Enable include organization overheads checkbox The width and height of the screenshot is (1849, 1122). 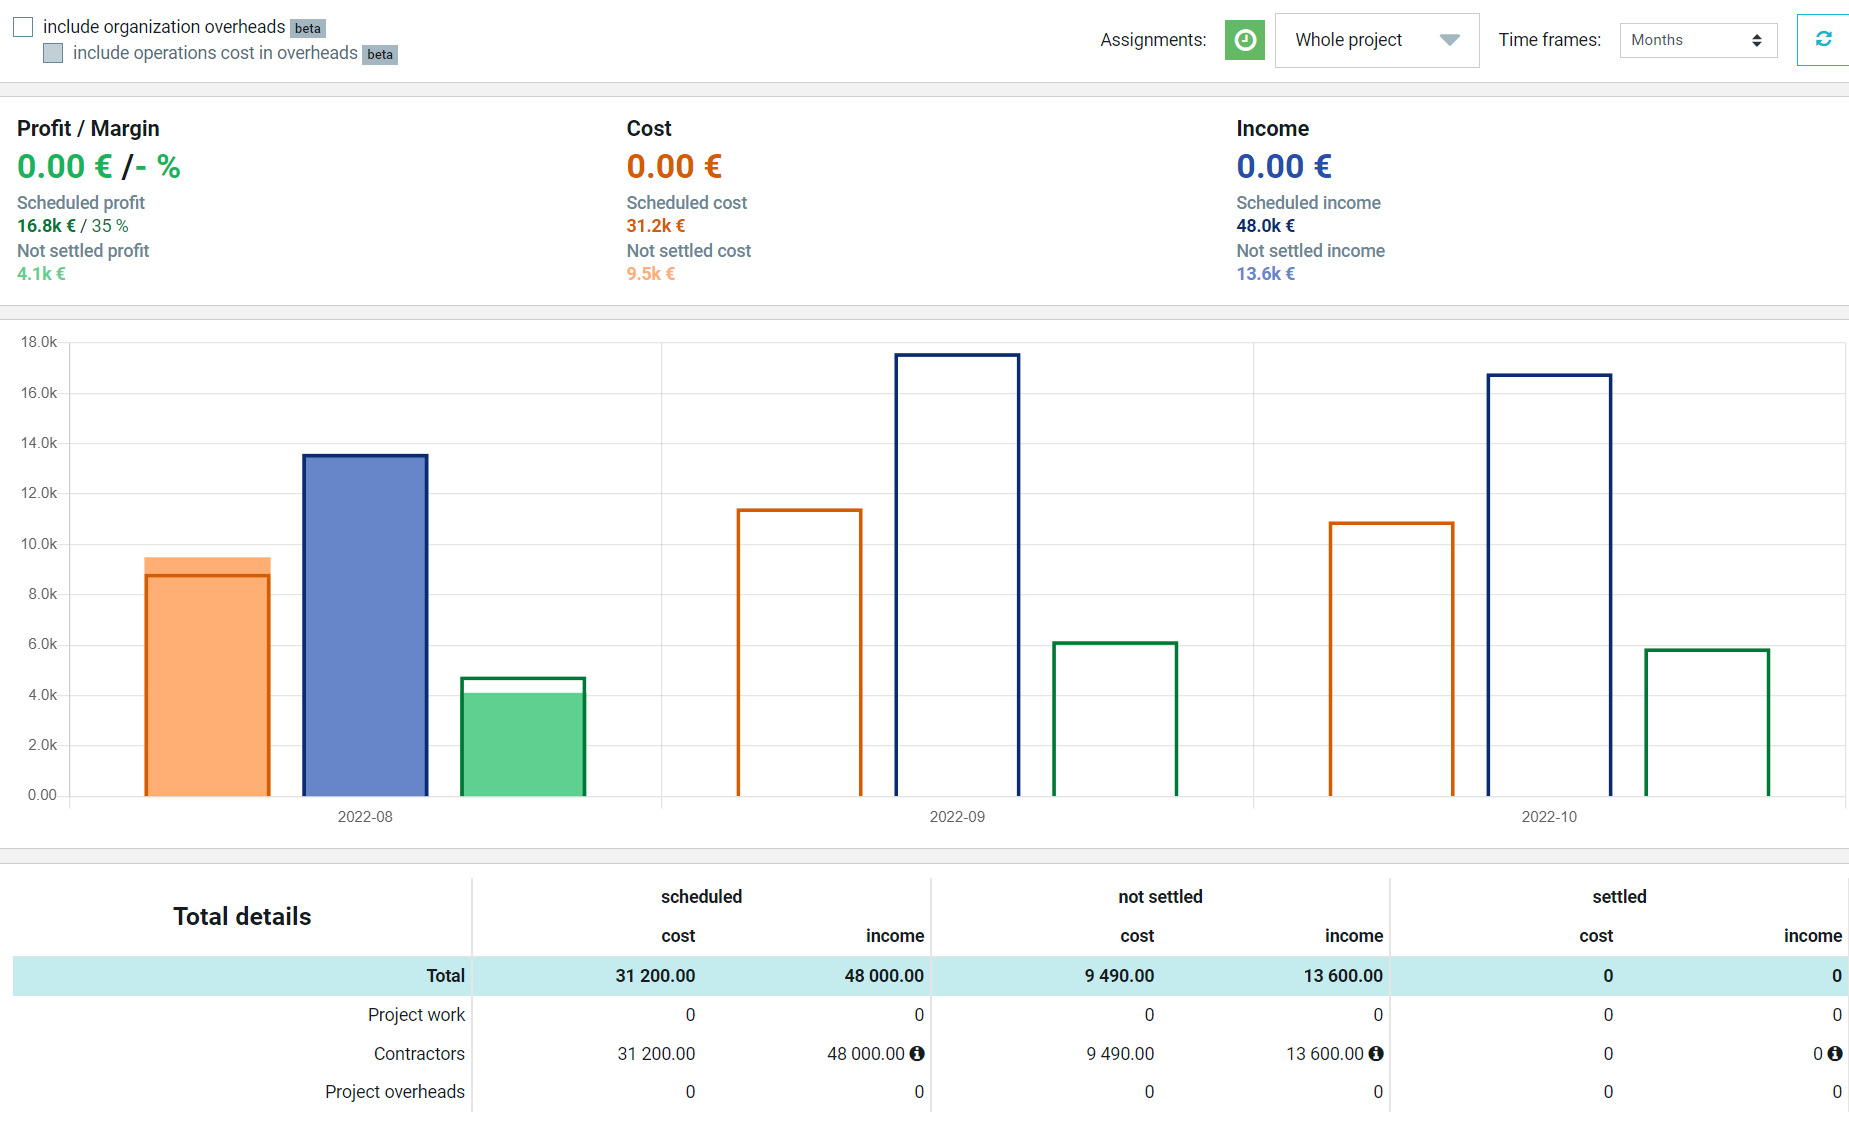point(23,27)
